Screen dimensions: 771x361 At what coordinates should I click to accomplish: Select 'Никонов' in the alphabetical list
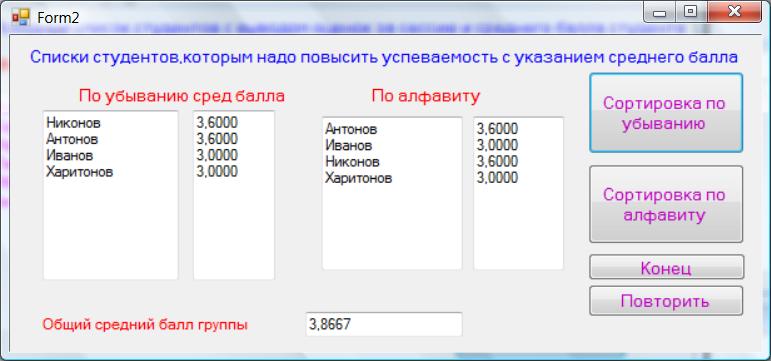tap(352, 161)
